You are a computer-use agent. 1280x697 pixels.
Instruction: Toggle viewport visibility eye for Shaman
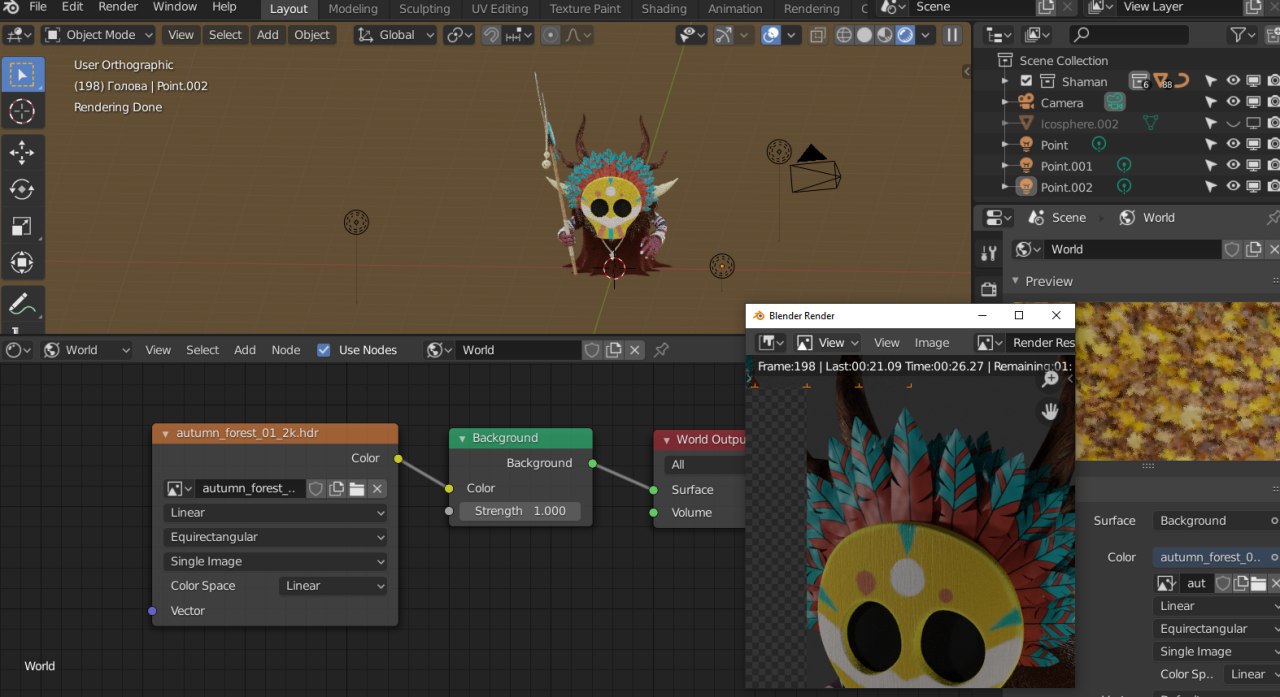[x=1233, y=81]
